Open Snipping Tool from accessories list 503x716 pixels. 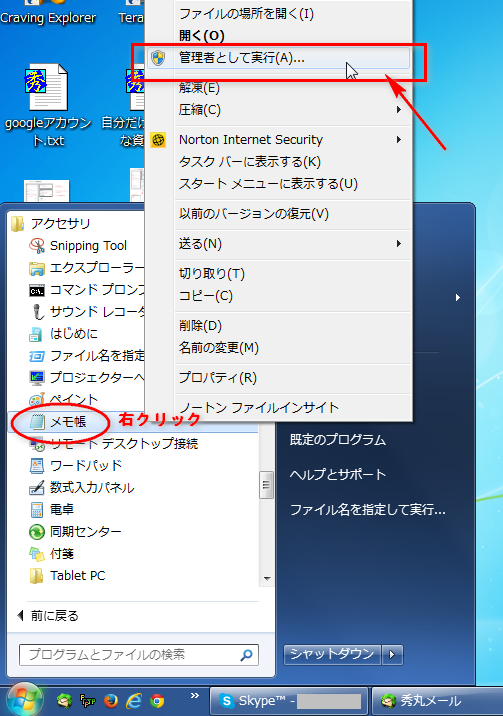(x=79, y=246)
